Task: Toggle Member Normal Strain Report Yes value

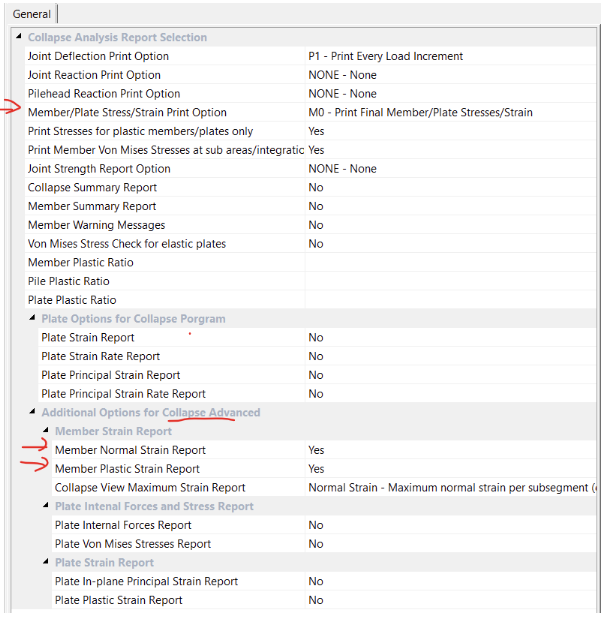Action: pos(451,450)
